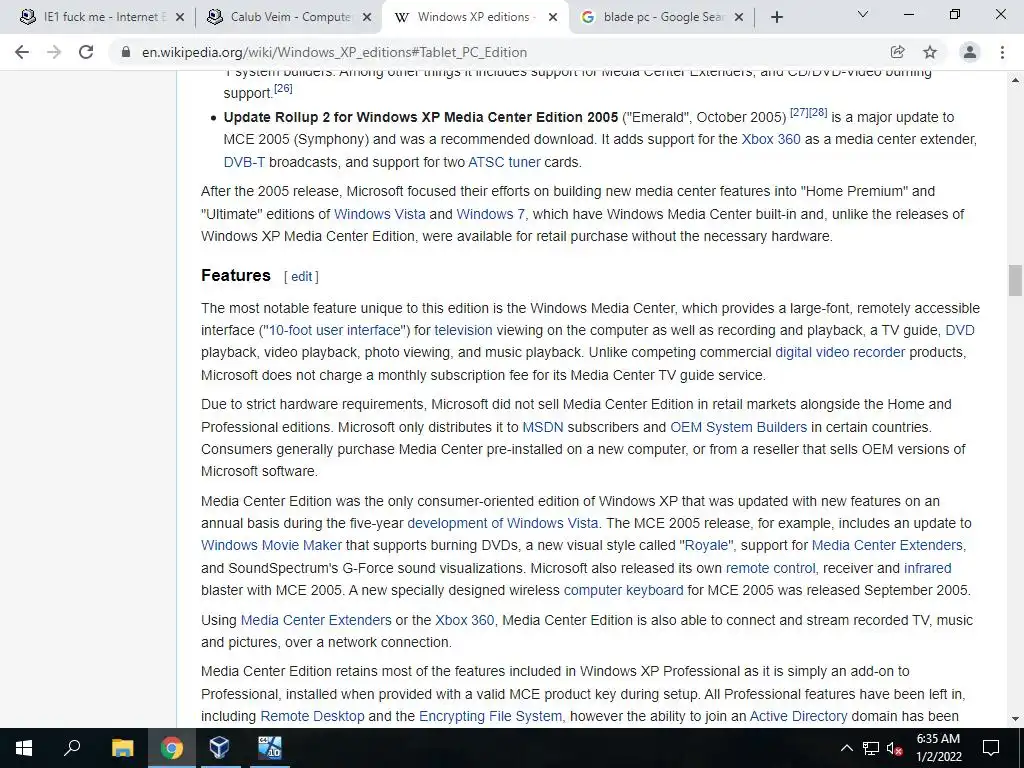Open 'Media Center Extenders' link after Royale
Viewport: 1024px width, 768px height.
(888, 545)
